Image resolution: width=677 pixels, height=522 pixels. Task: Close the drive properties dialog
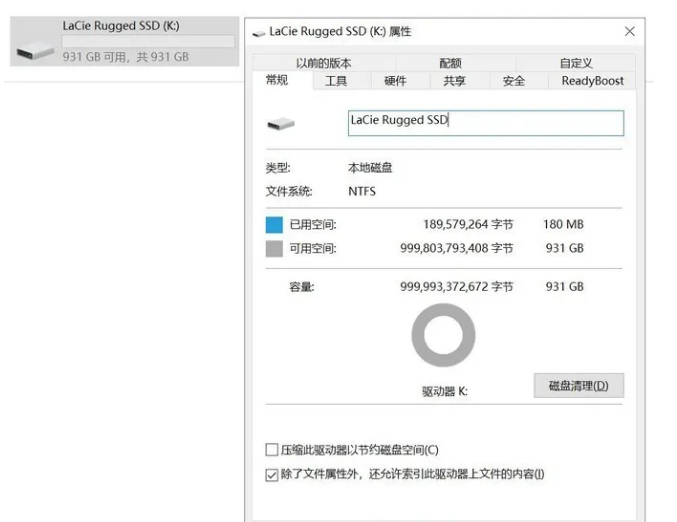(629, 32)
